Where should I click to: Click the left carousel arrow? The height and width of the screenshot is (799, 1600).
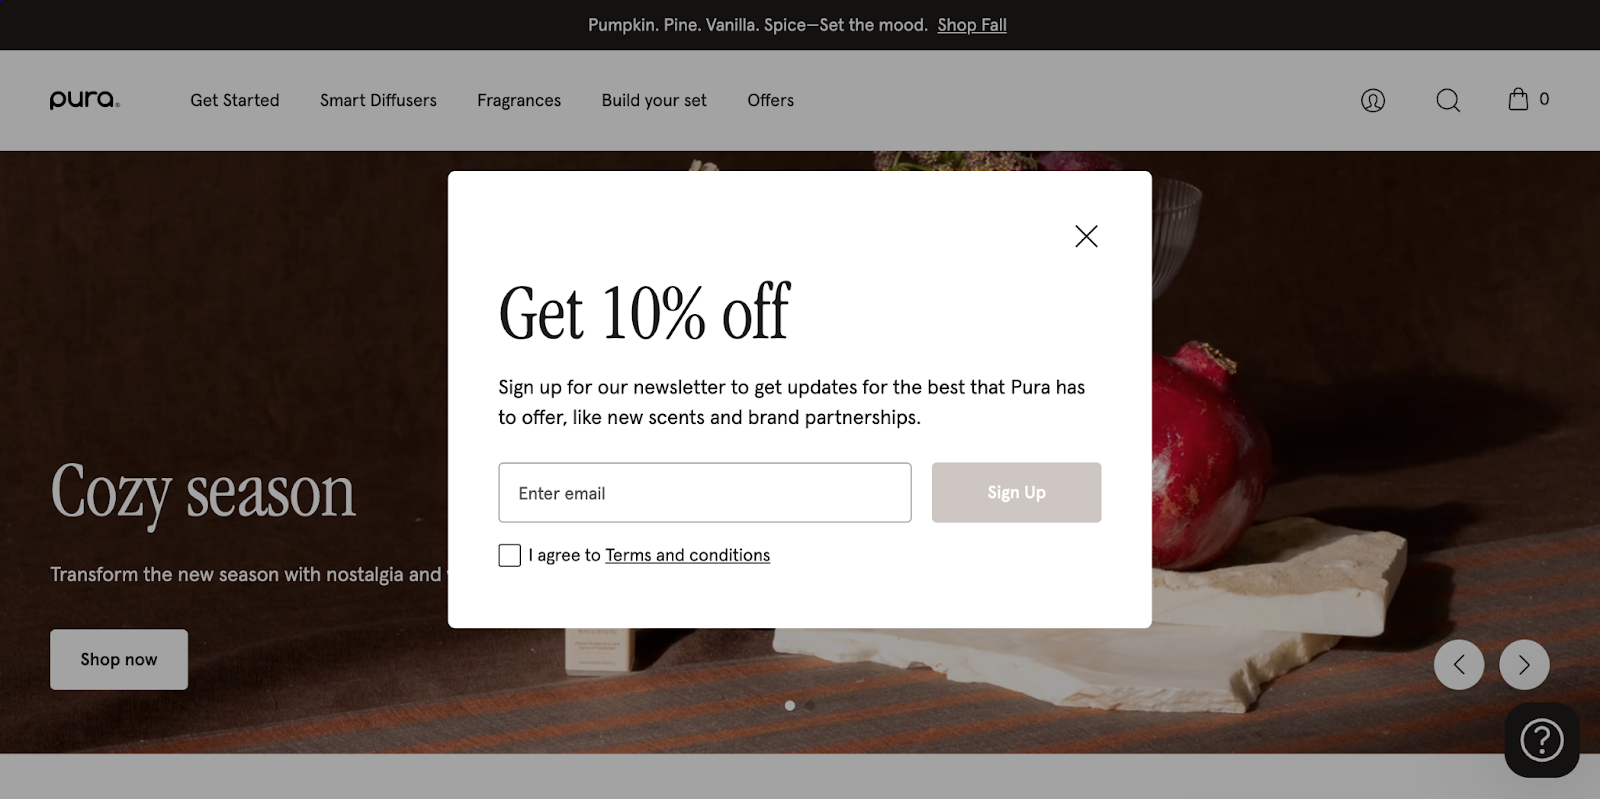point(1459,664)
